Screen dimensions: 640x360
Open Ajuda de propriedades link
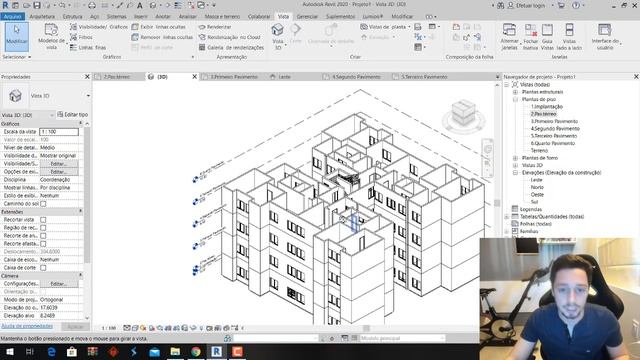[27, 326]
